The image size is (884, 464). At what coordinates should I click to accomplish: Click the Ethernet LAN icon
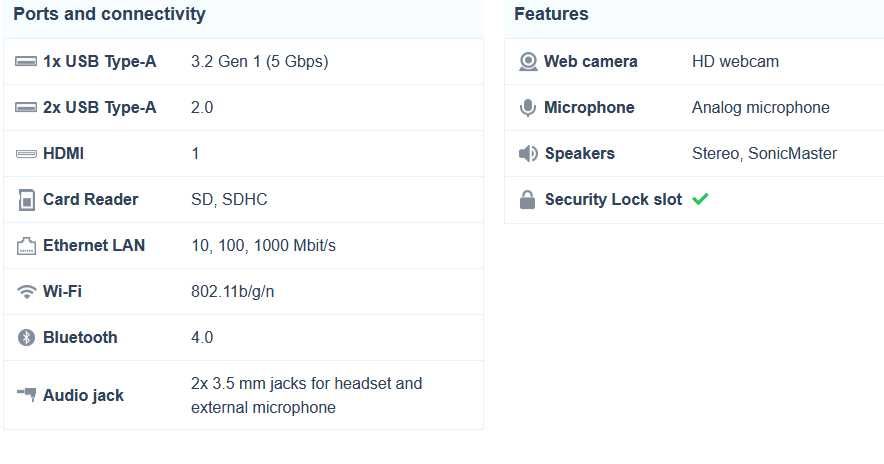[26, 246]
